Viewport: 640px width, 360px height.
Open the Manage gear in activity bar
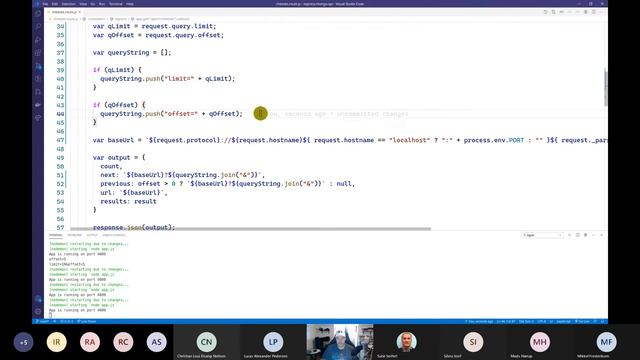[38, 311]
